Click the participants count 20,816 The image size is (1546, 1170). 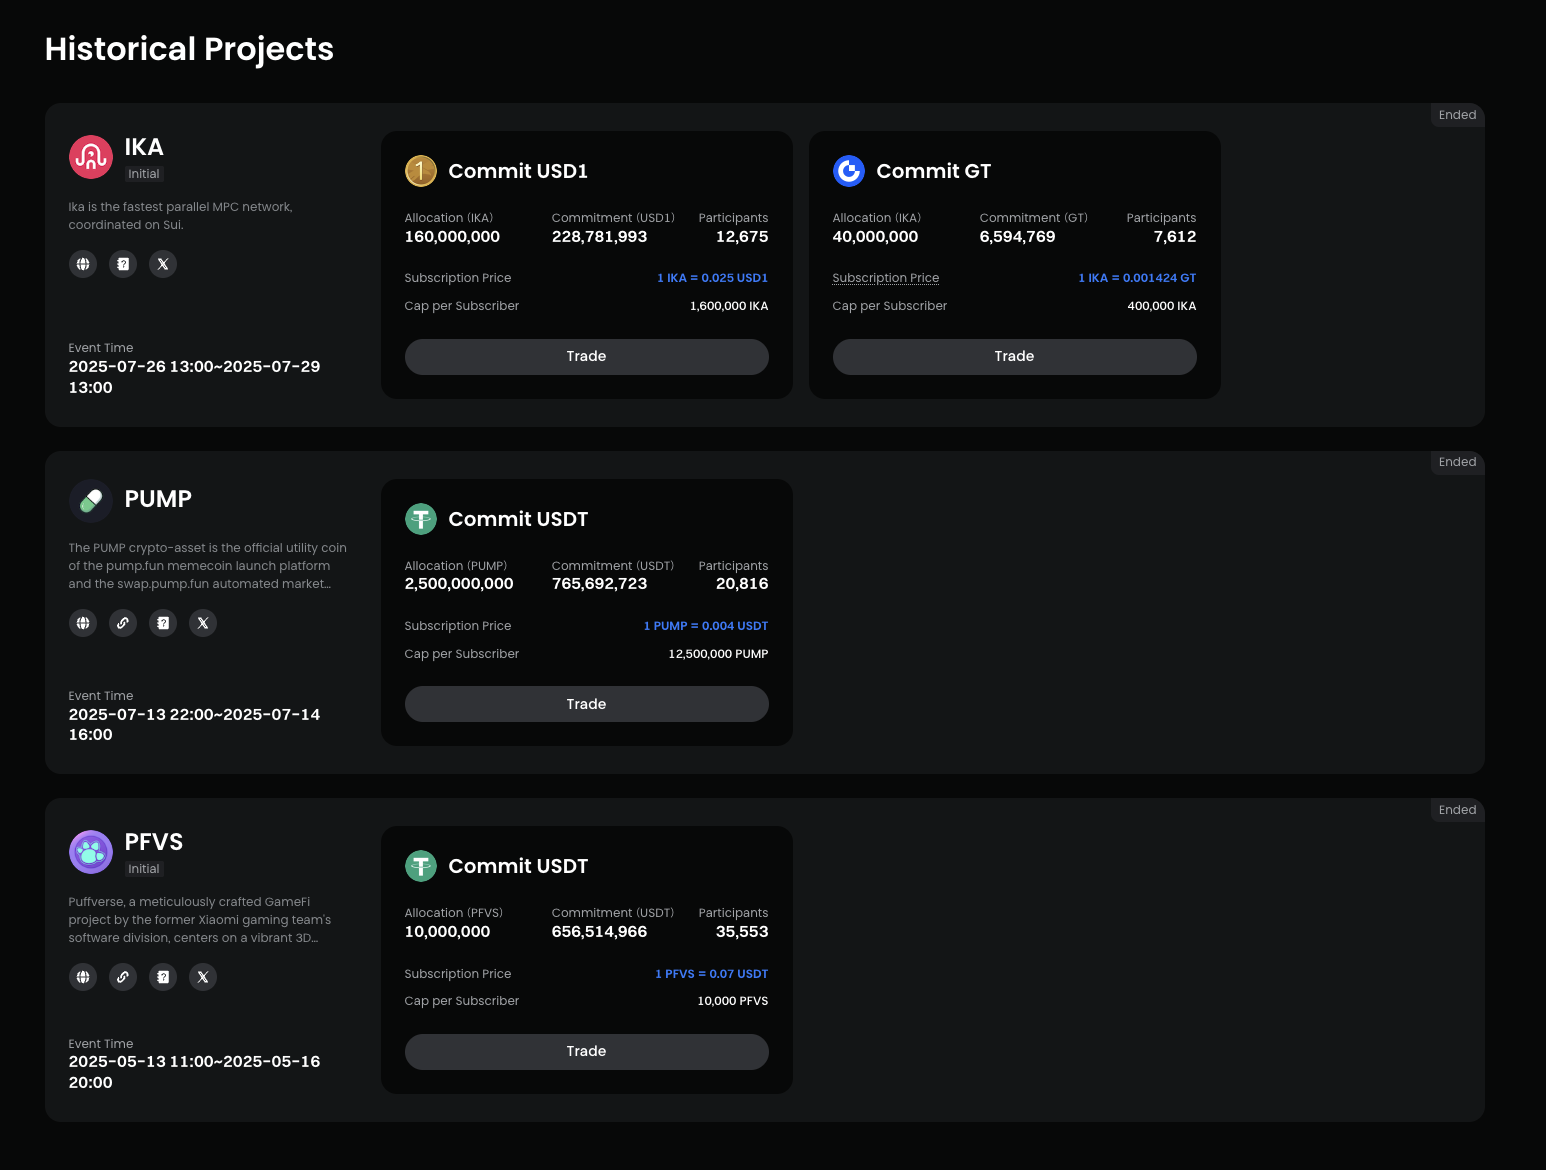pyautogui.click(x=742, y=584)
